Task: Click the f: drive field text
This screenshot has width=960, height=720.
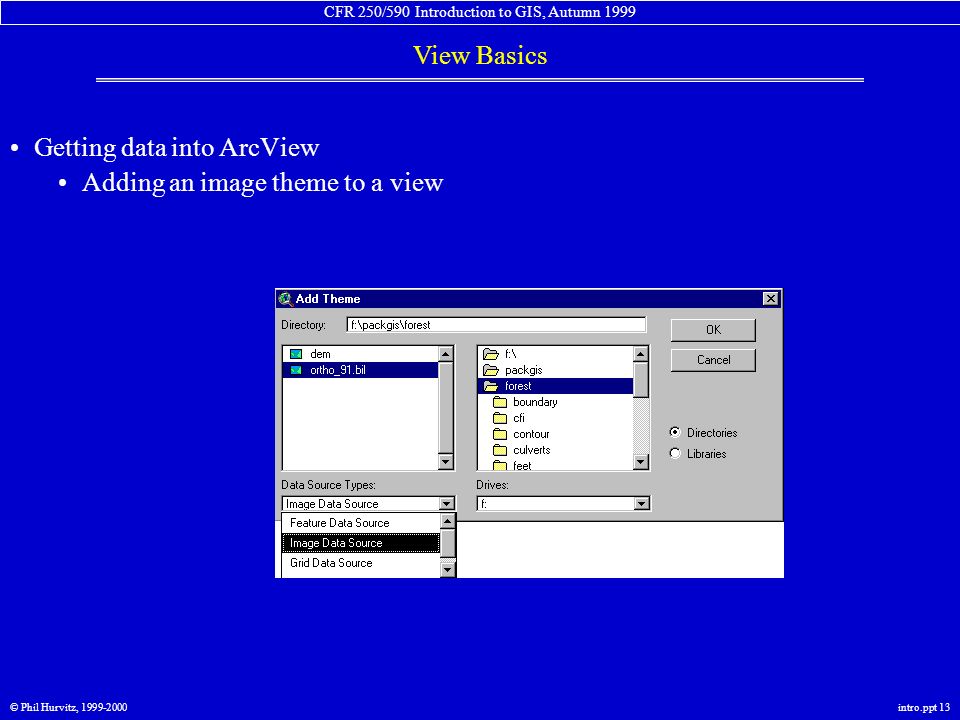Action: pos(484,504)
